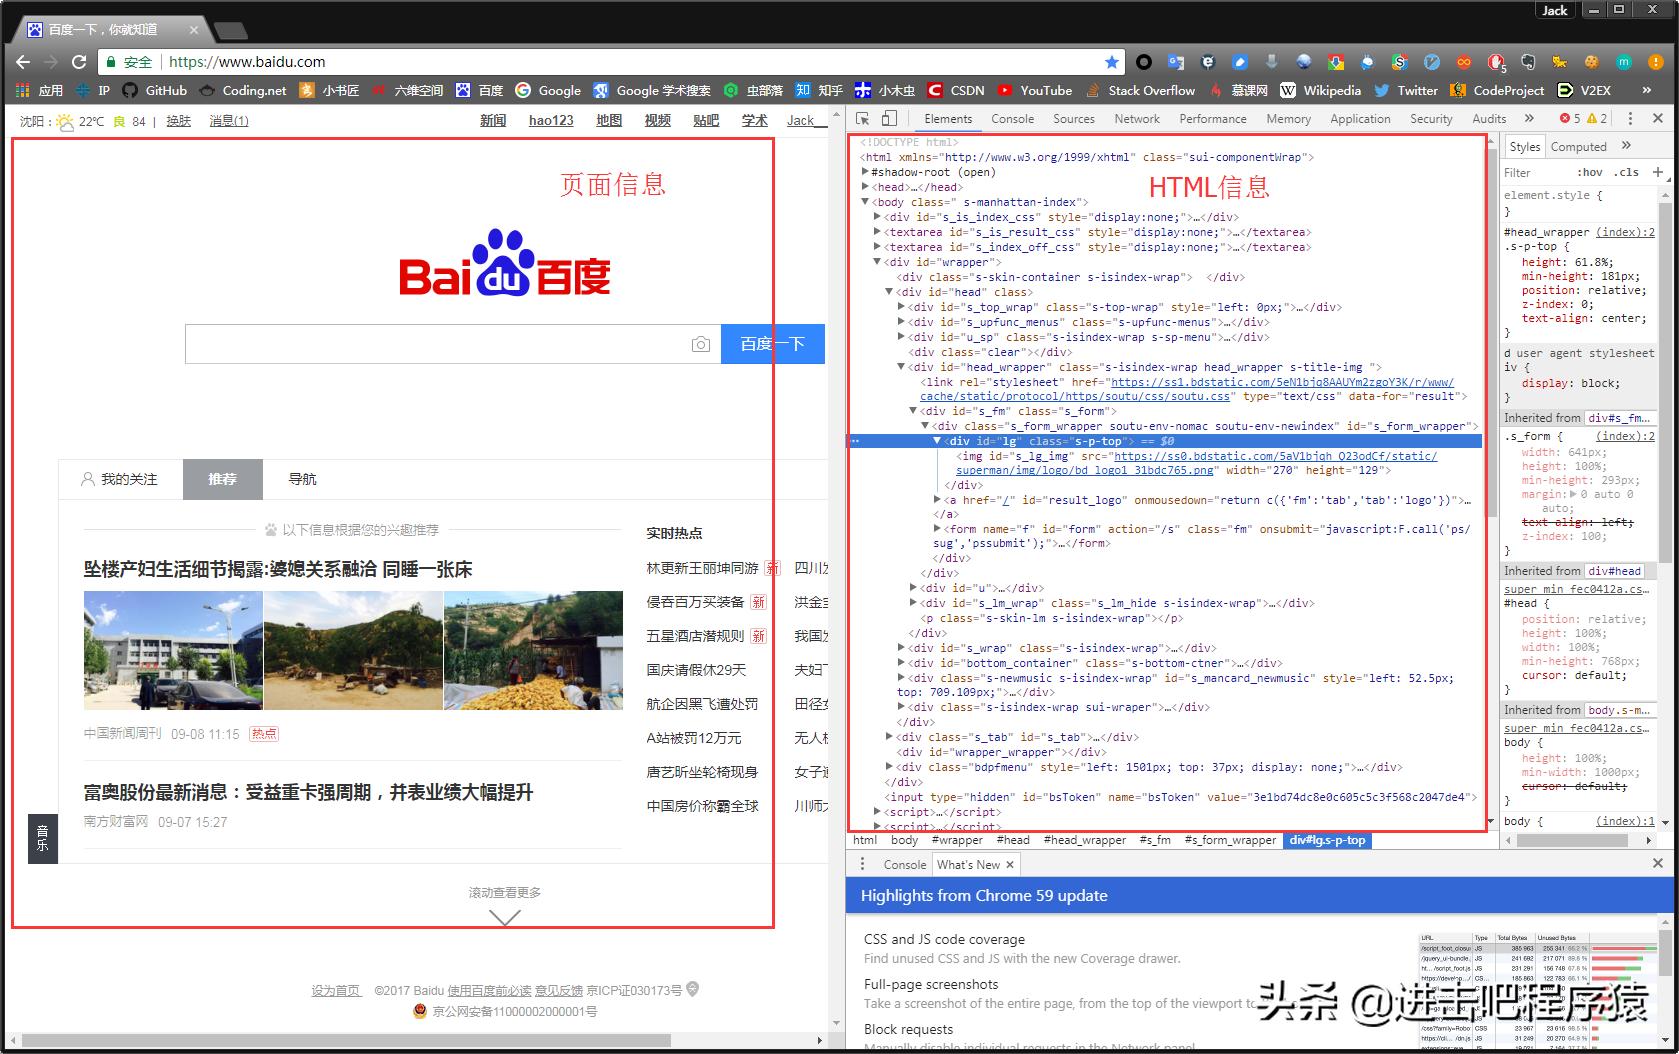Collapse the body element in DOM tree
The image size is (1679, 1054).
pyautogui.click(x=866, y=202)
